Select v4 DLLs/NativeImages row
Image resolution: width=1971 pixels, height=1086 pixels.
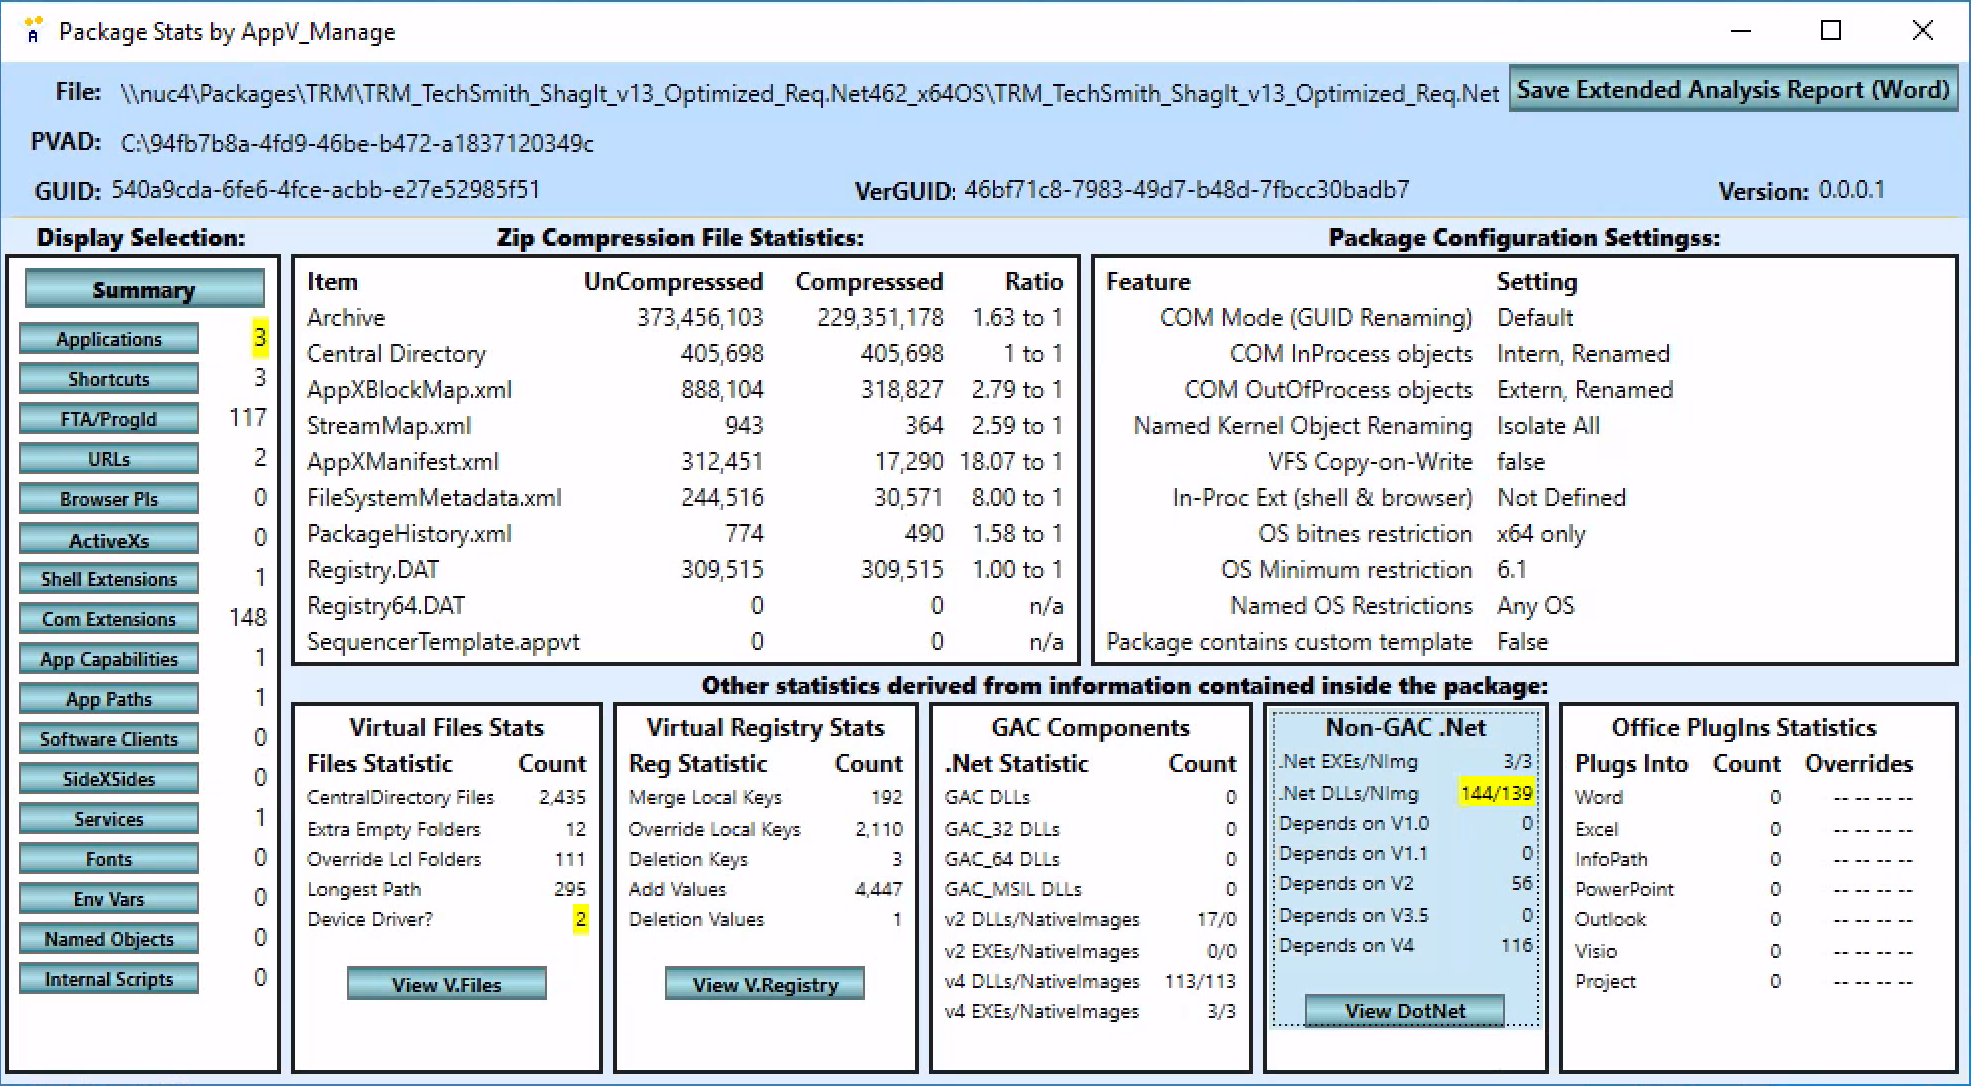coord(1090,981)
